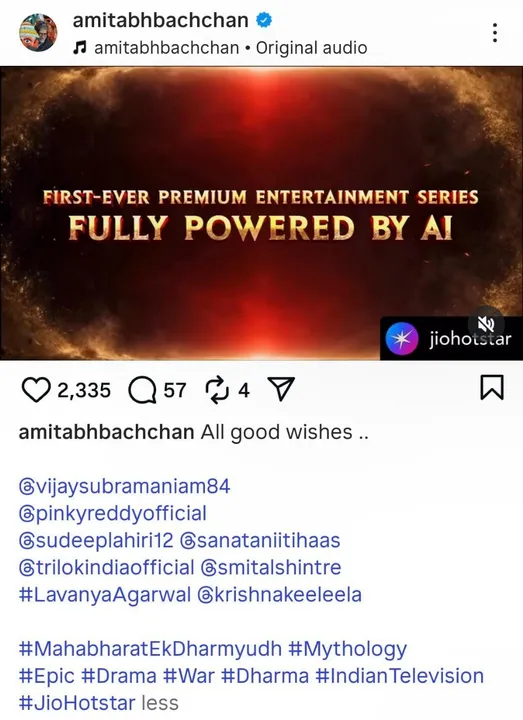Share the post with the paper plane icon
Screen dimensions: 523x720
click(x=281, y=390)
